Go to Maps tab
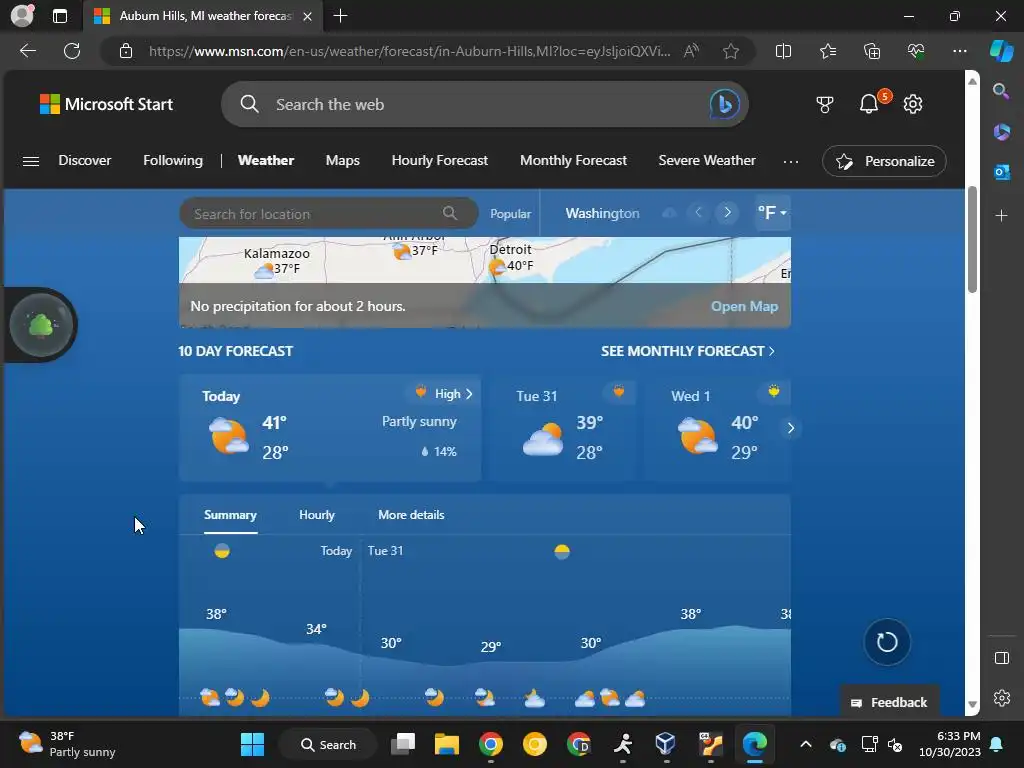The width and height of the screenshot is (1024, 768). tap(343, 161)
